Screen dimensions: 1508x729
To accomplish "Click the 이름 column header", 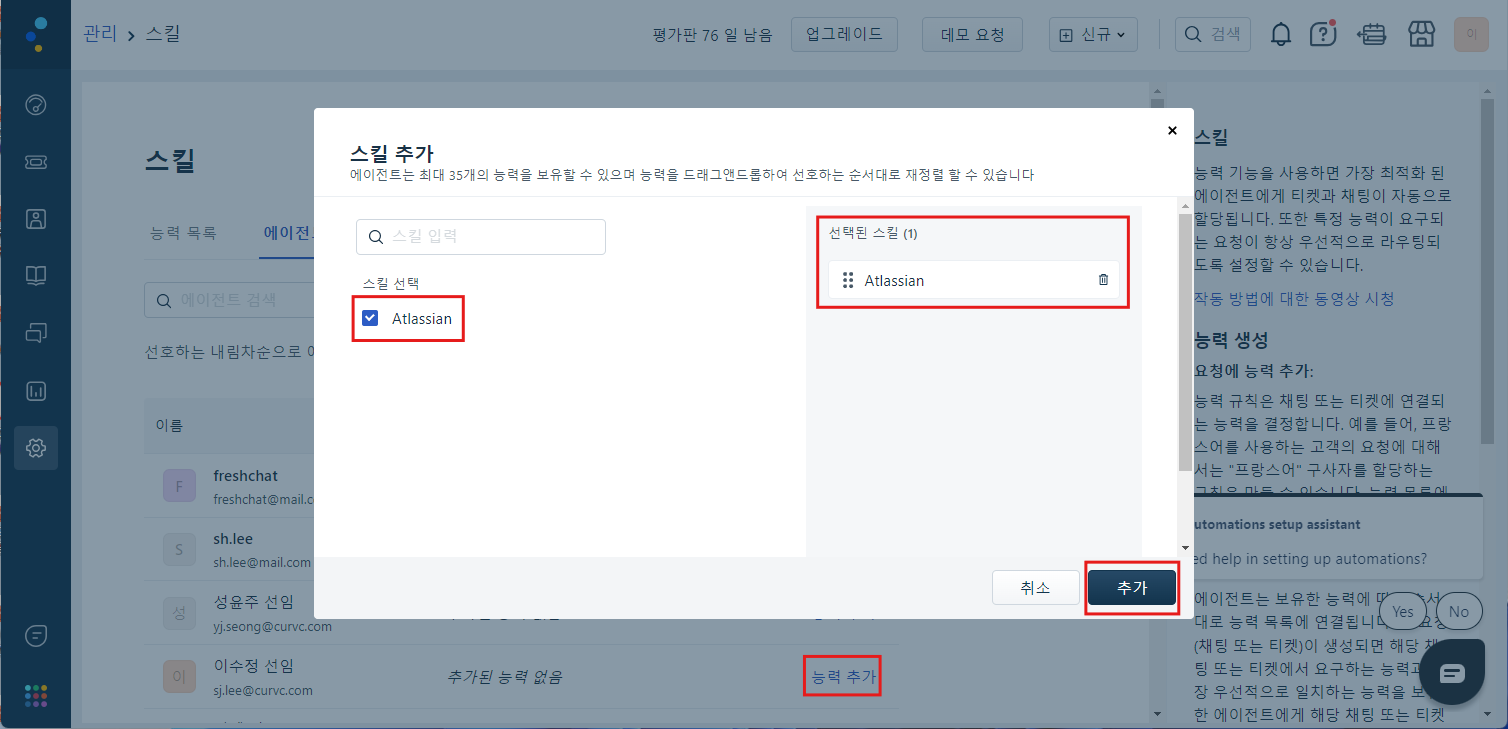I will coord(169,426).
